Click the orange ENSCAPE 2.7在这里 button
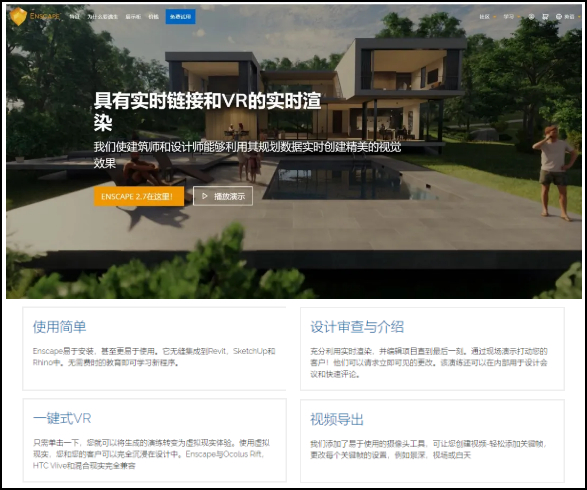The height and width of the screenshot is (490, 587). [139, 196]
